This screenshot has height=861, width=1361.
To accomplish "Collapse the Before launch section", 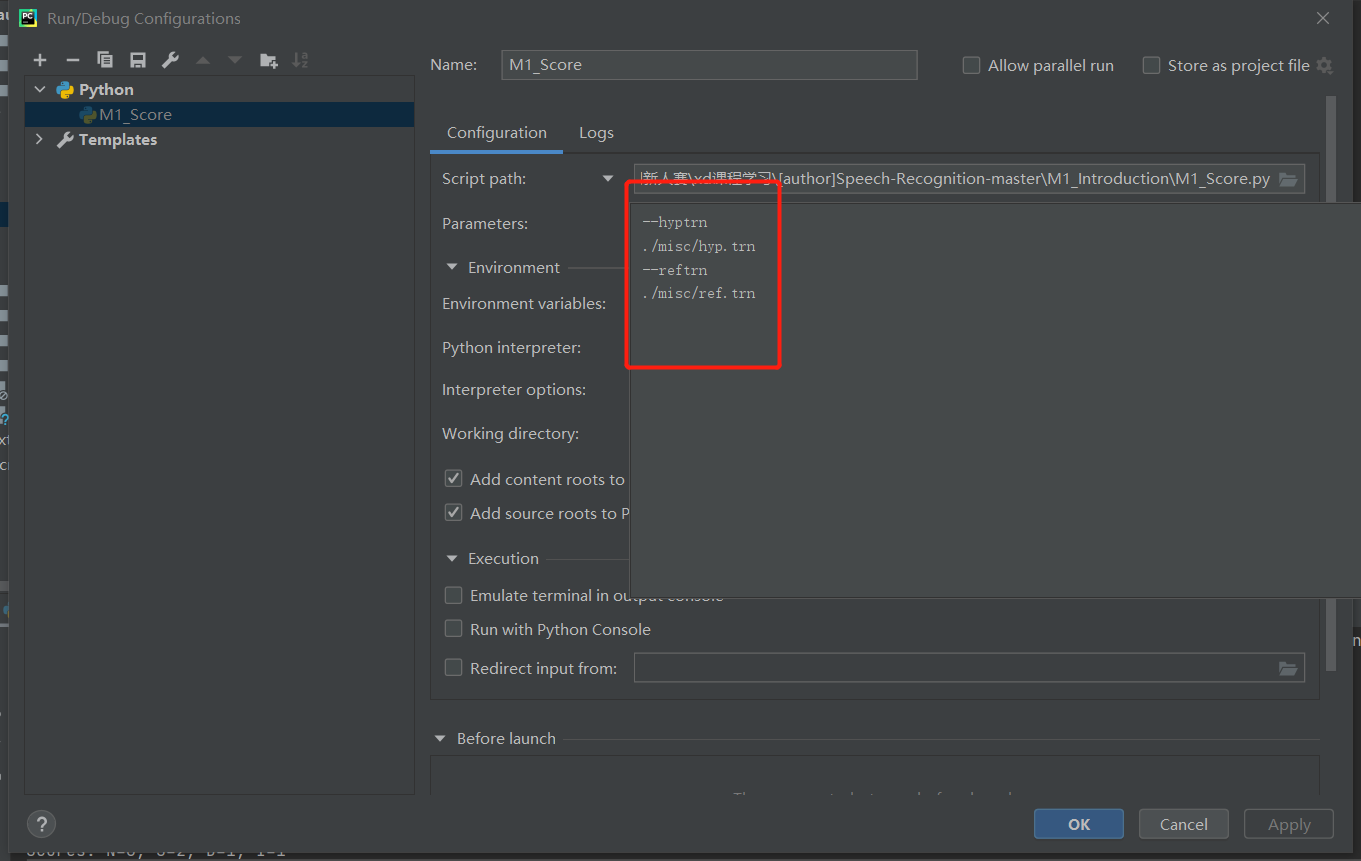I will tap(440, 738).
